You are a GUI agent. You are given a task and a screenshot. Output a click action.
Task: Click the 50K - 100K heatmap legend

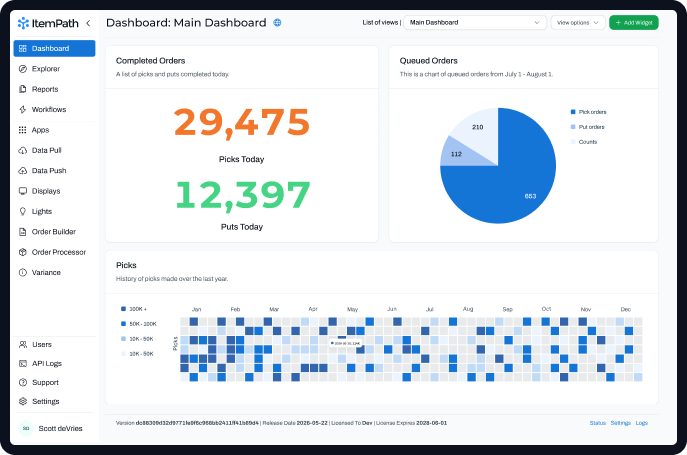pyautogui.click(x=138, y=324)
